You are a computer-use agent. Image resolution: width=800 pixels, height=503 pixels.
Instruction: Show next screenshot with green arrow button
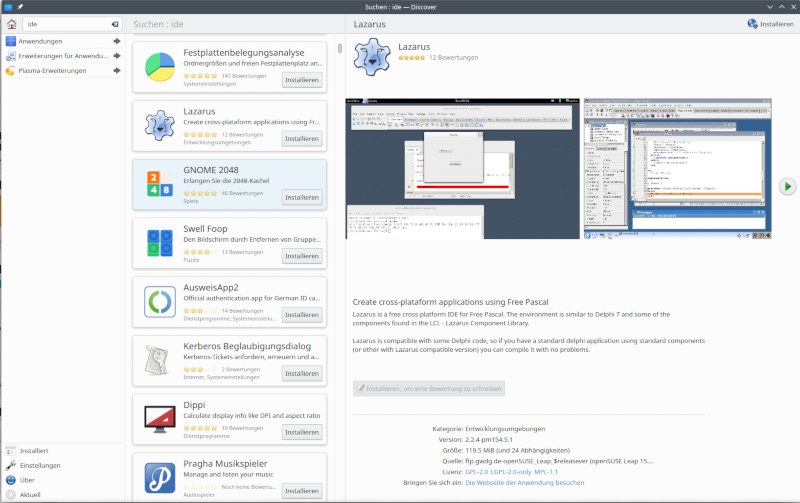788,186
